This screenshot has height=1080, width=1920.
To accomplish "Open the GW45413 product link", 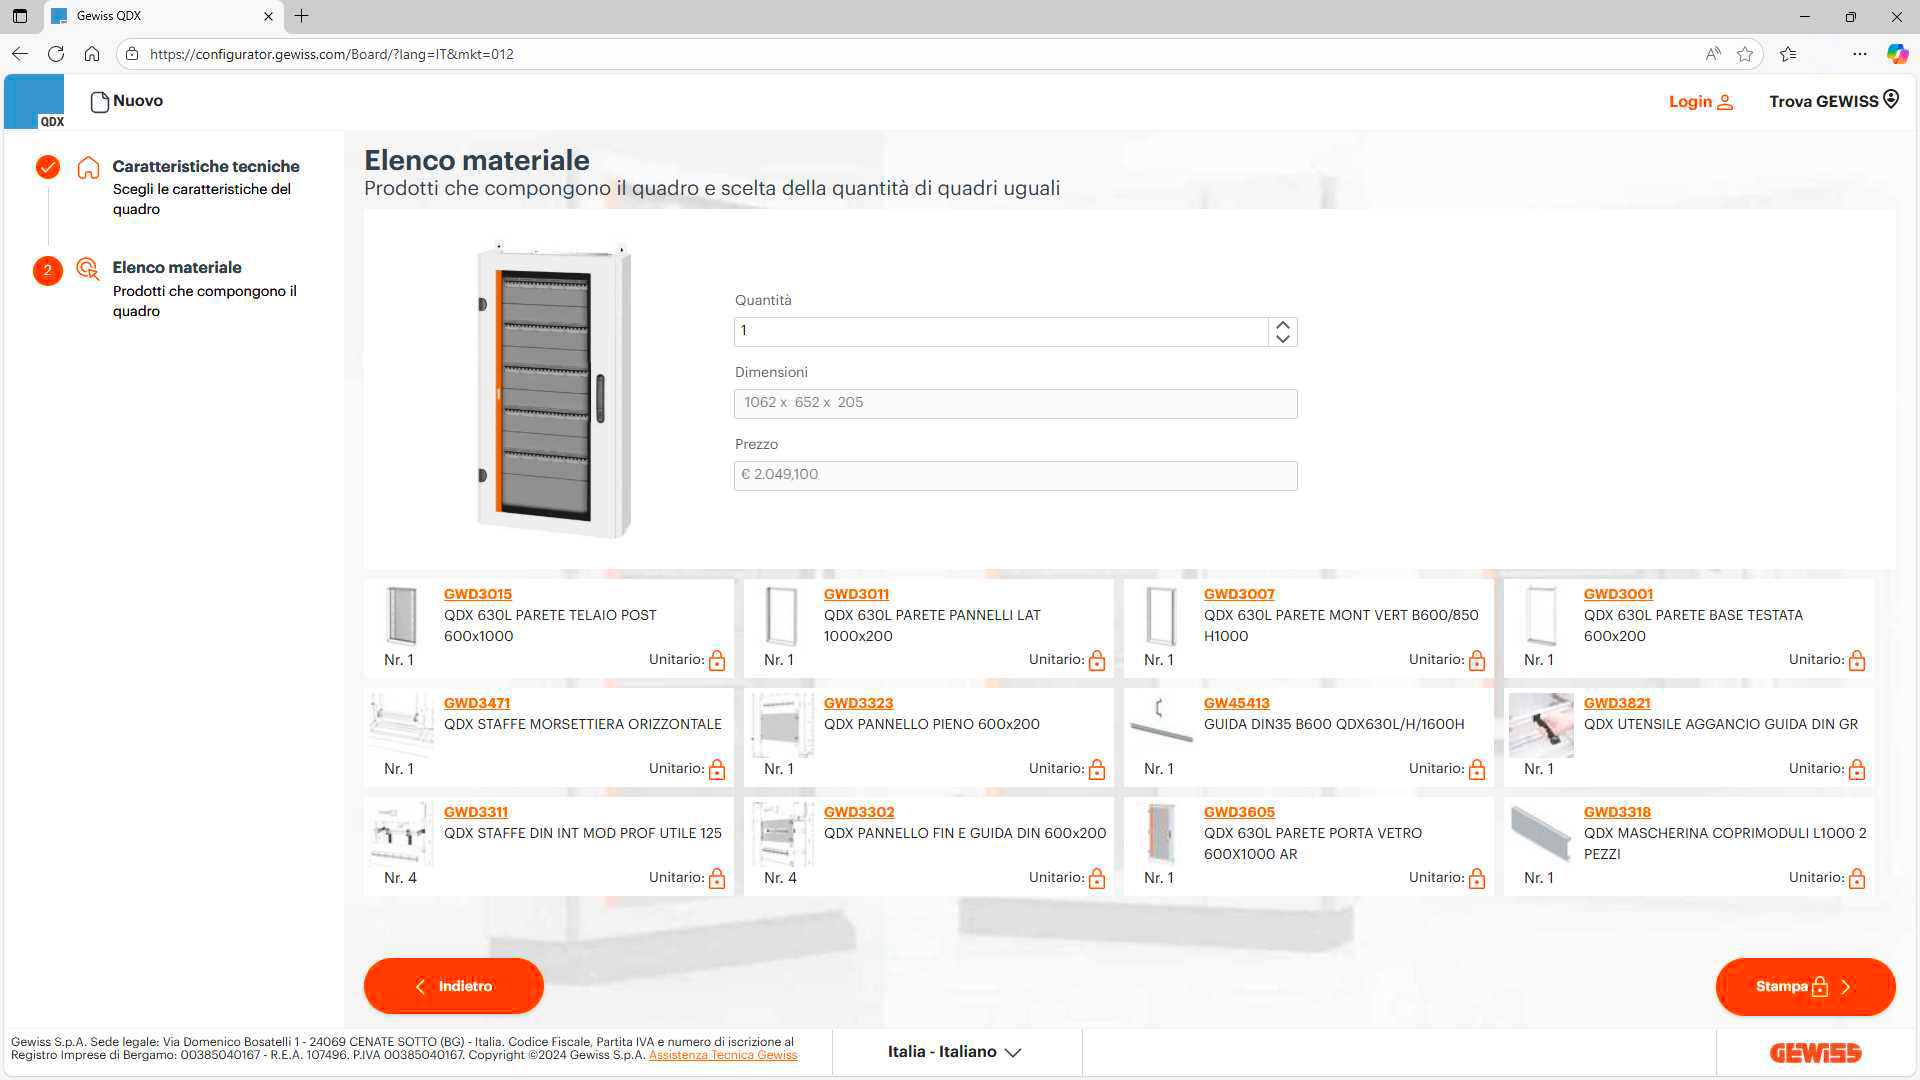I will click(1236, 703).
